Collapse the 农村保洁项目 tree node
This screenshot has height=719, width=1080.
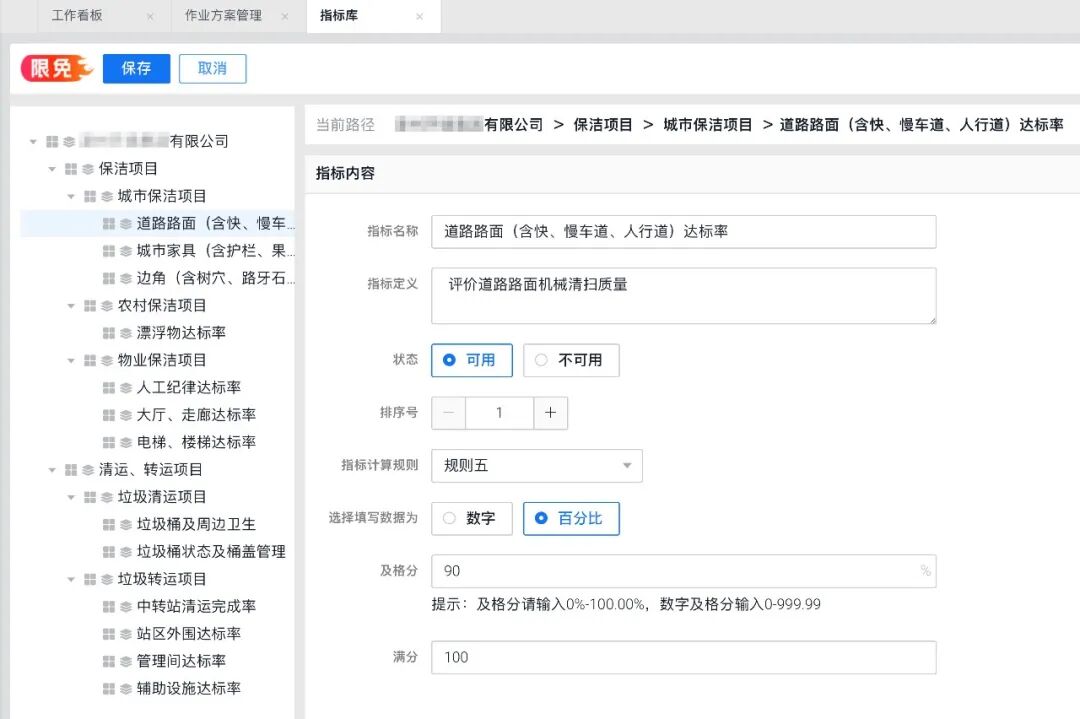[70, 305]
